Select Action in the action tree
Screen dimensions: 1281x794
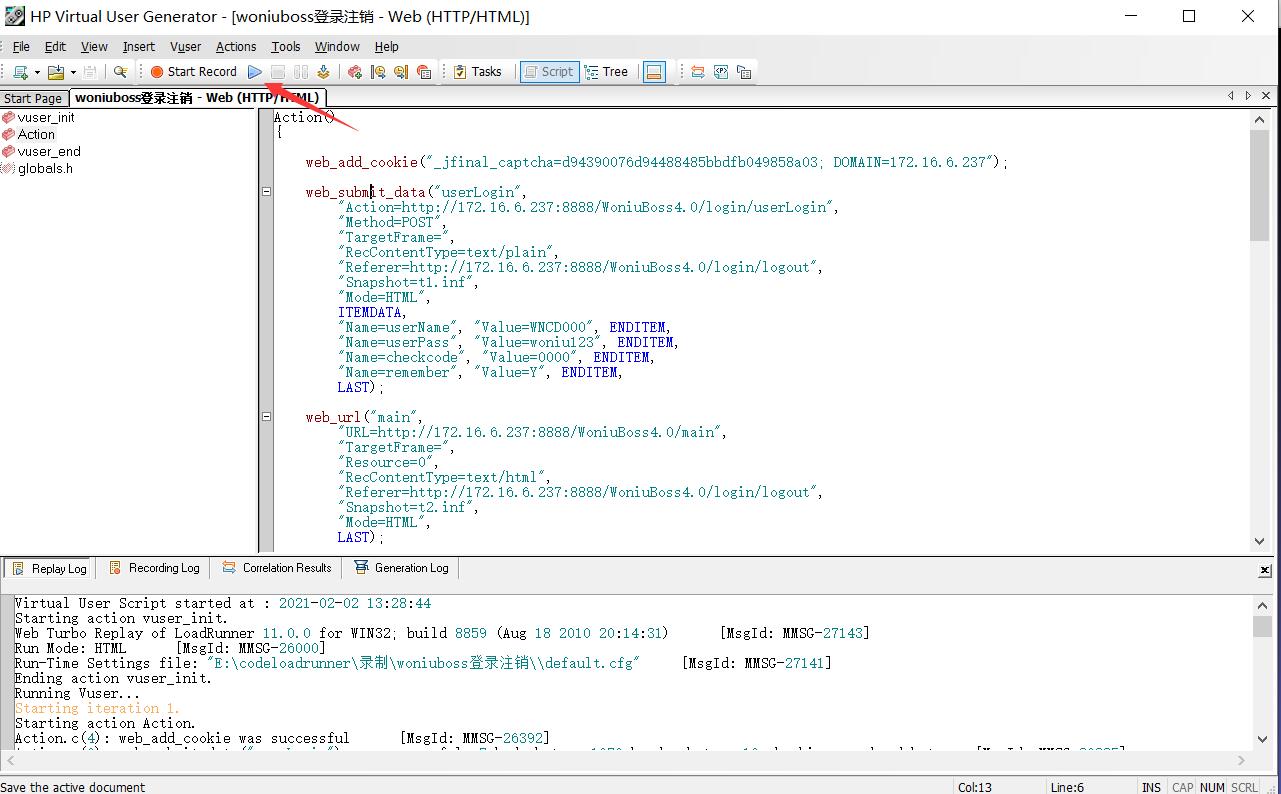coord(36,134)
